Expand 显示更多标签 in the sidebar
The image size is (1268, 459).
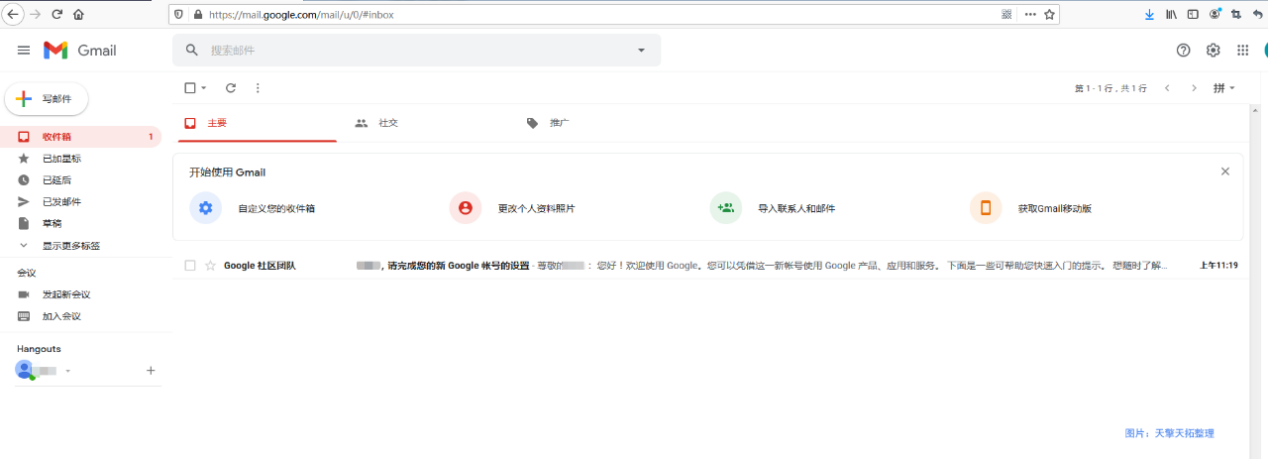(x=70, y=246)
